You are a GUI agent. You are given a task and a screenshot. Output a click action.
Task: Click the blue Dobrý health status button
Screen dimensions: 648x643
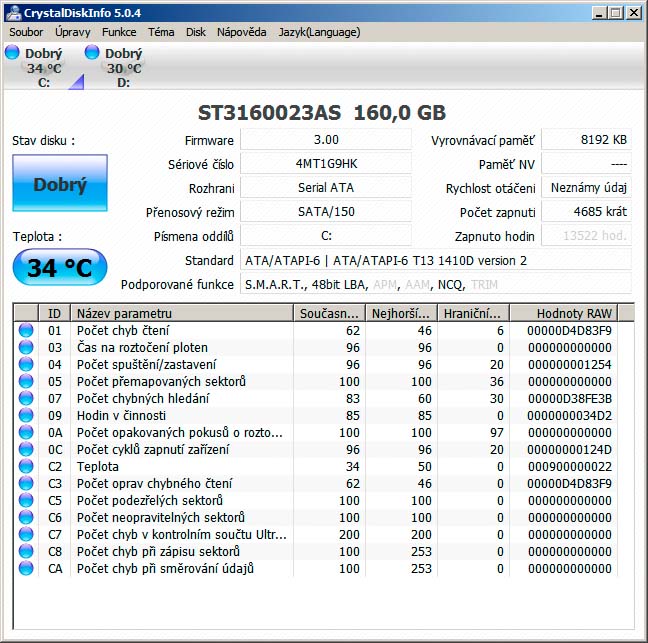(60, 184)
